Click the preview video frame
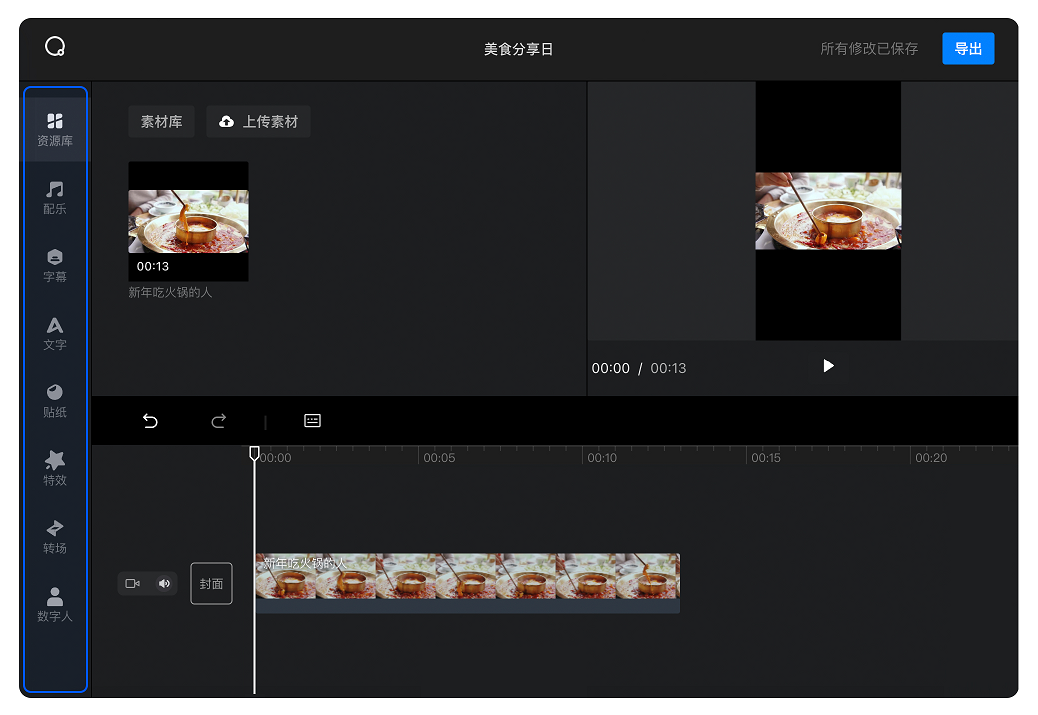This screenshot has width=1038, height=715. (x=828, y=211)
